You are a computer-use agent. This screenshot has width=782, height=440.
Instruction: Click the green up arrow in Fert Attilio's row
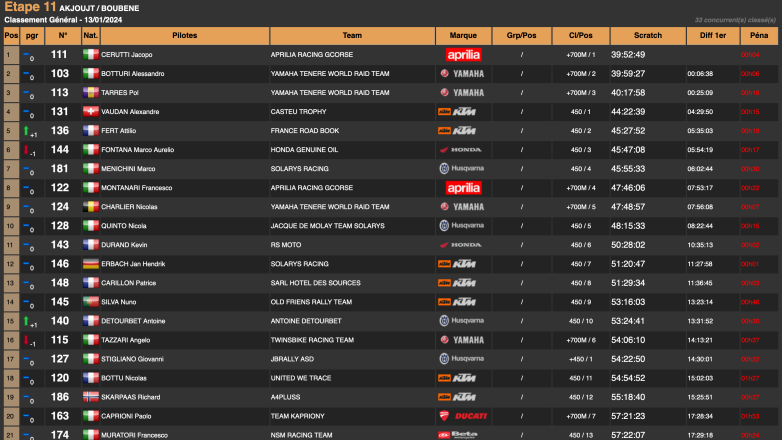pyautogui.click(x=26, y=131)
